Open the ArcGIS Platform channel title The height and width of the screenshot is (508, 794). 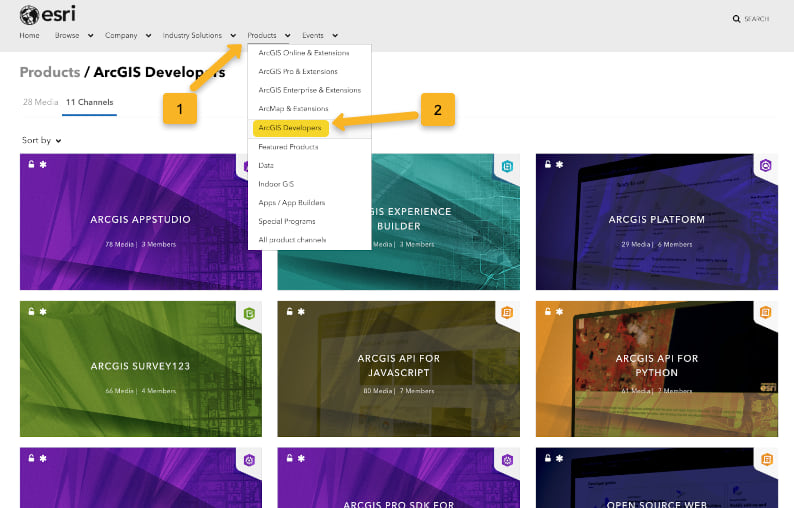pos(656,219)
